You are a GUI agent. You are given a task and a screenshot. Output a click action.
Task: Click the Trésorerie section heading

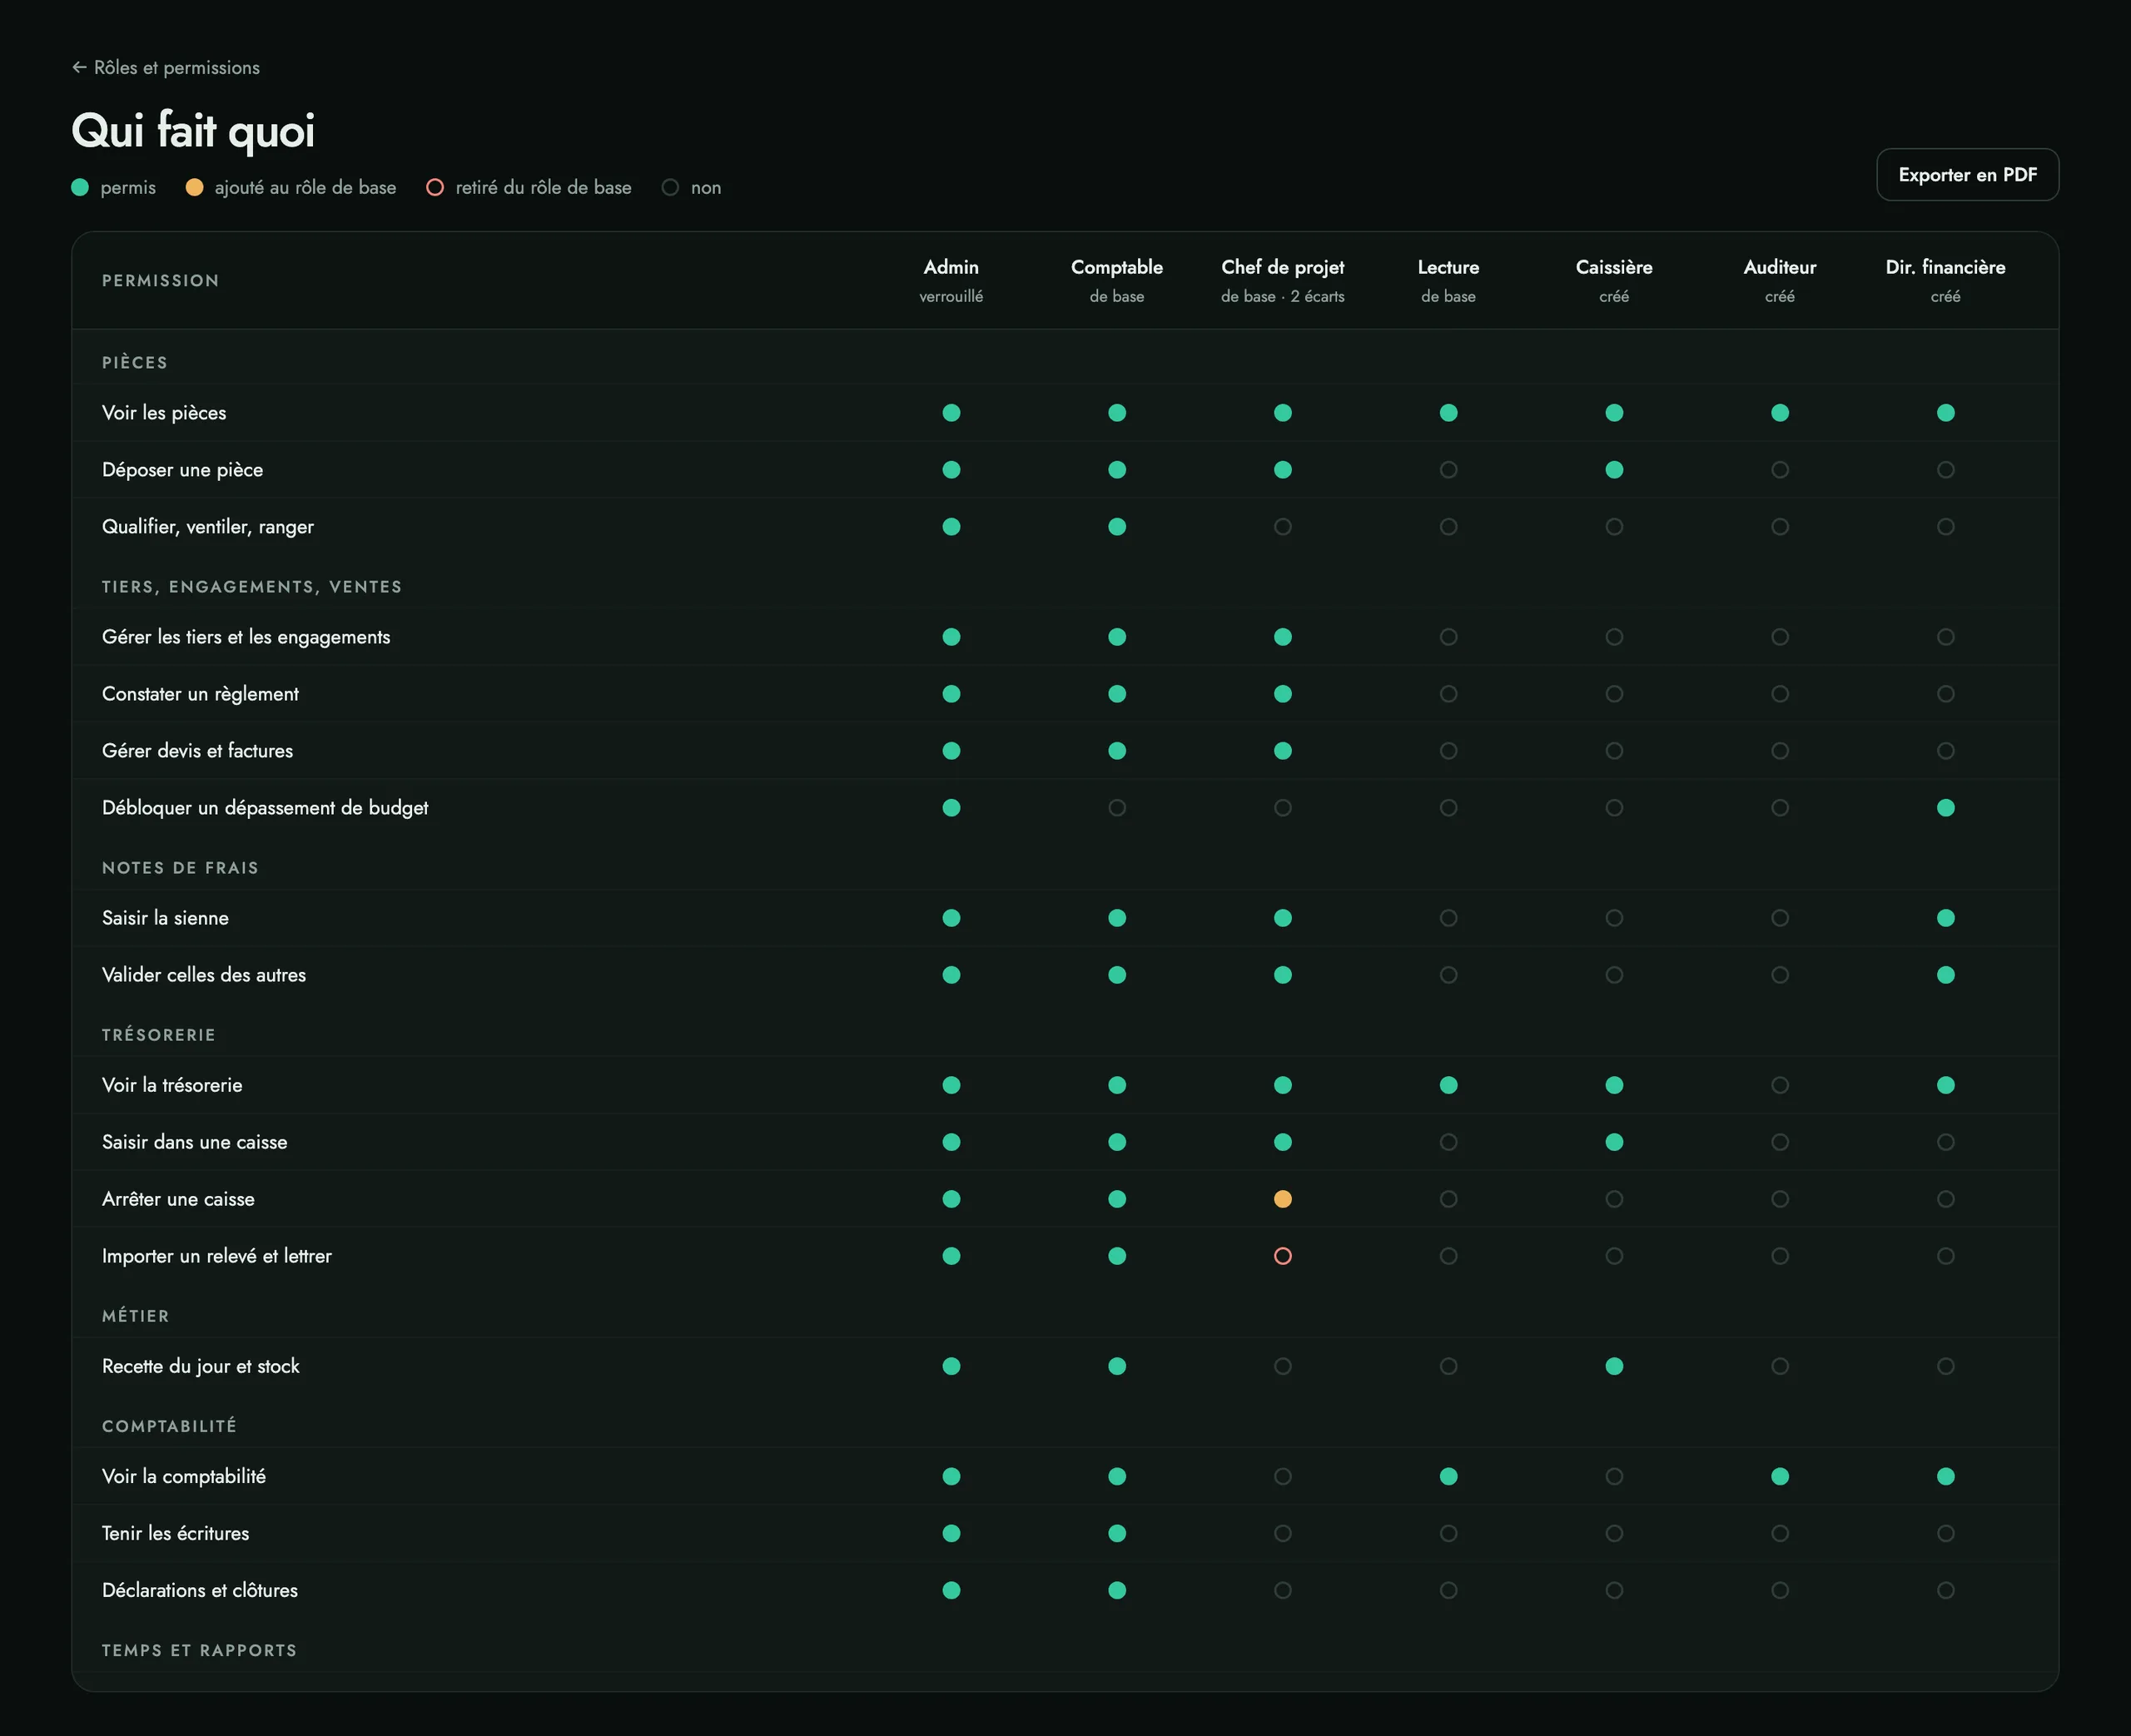pos(159,1035)
